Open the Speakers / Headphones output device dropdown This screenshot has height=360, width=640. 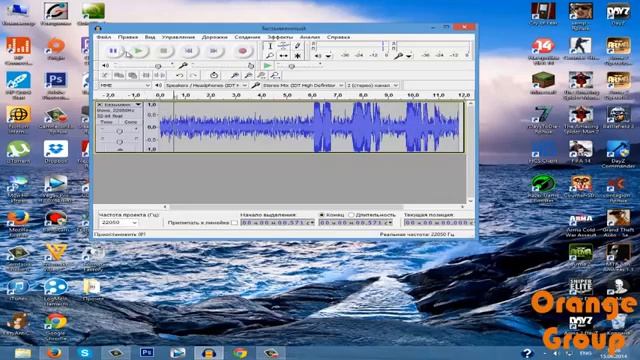pyautogui.click(x=206, y=85)
